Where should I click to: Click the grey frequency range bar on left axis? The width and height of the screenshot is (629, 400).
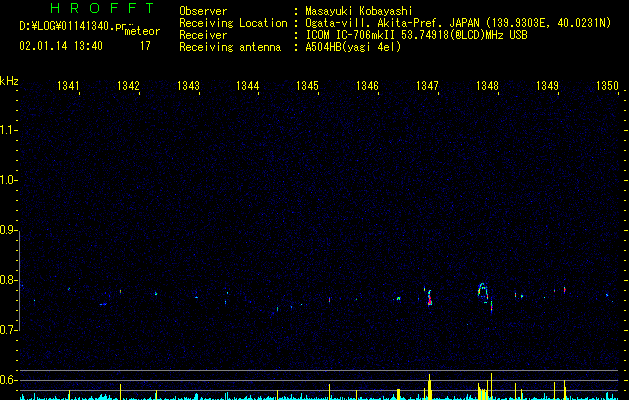click(x=20, y=280)
